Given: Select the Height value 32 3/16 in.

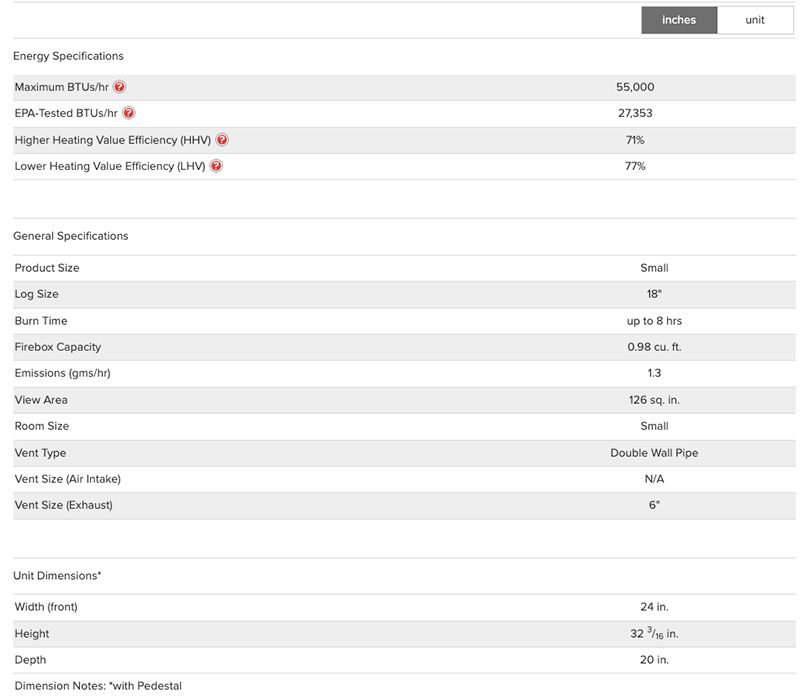Looking at the screenshot, I should coord(654,634).
